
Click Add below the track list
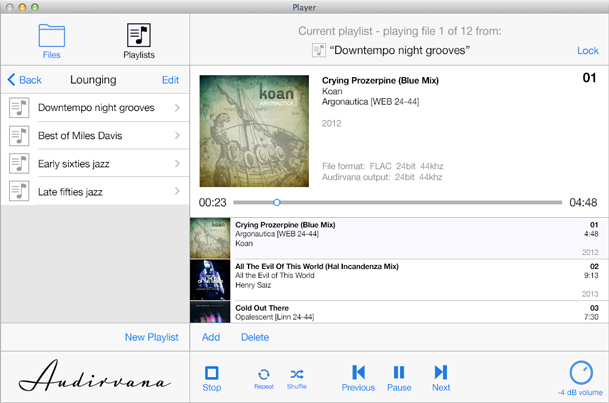coord(211,337)
